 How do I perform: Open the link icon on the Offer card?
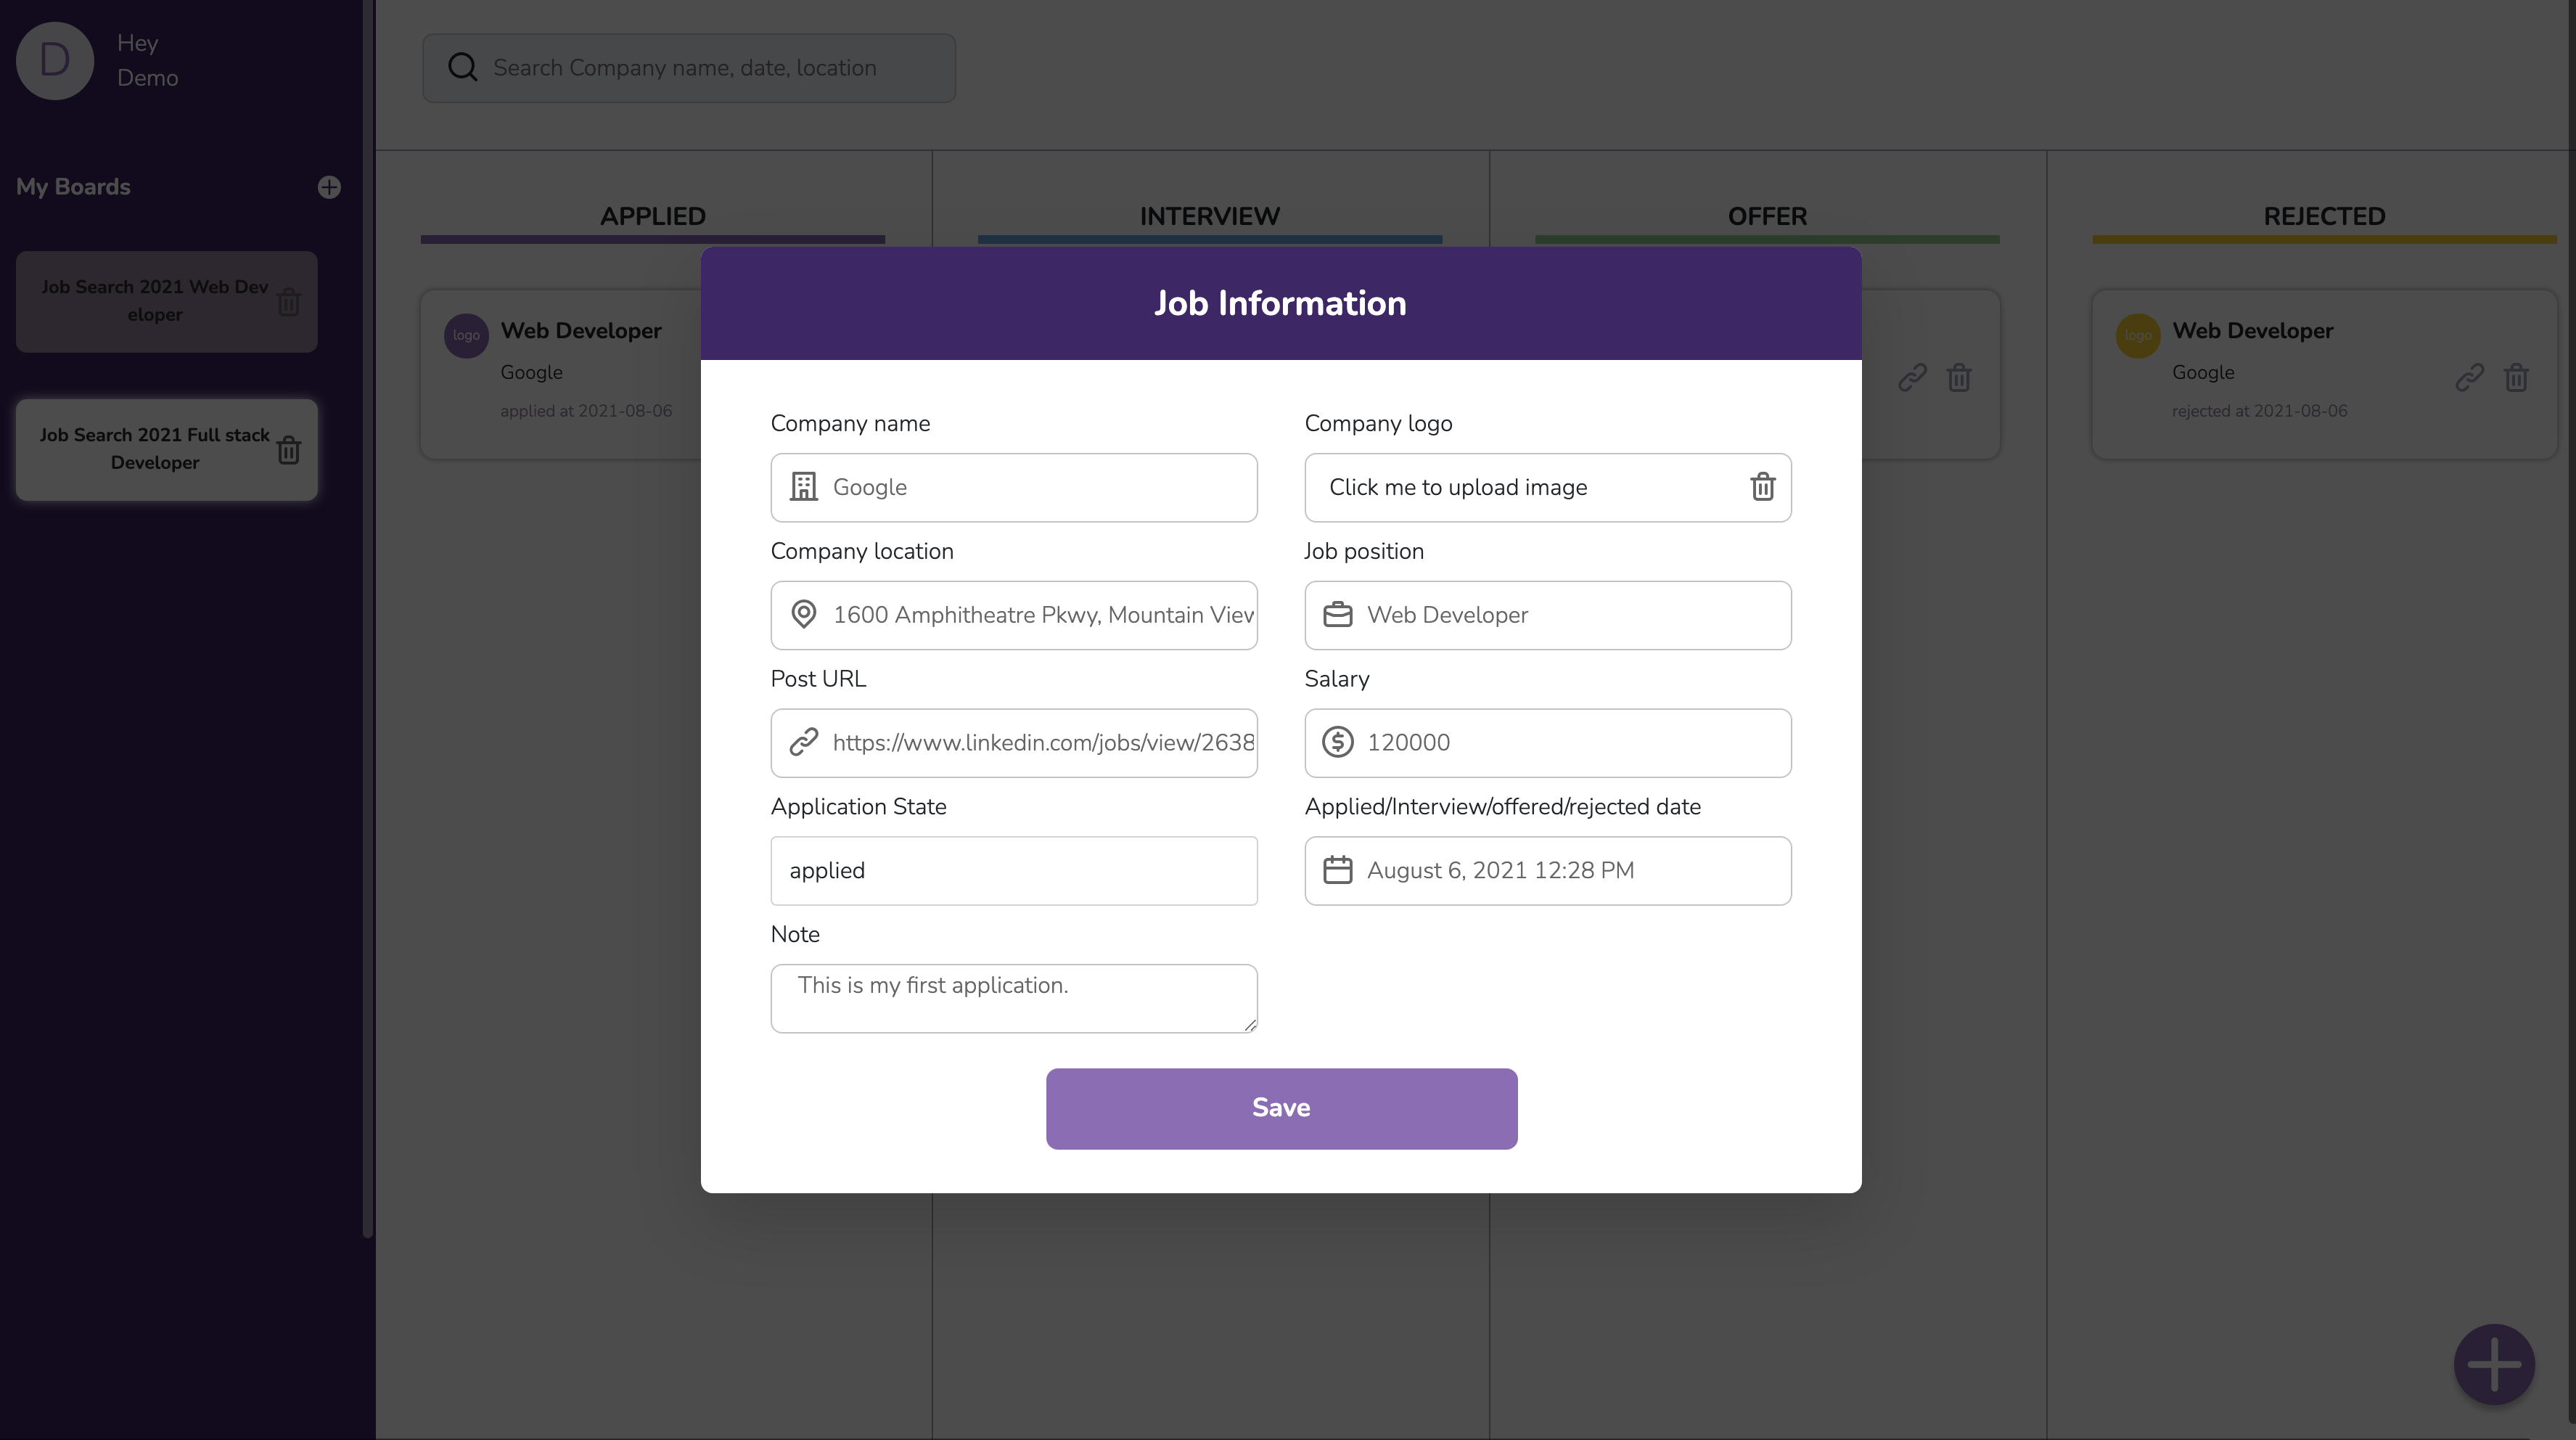1911,377
